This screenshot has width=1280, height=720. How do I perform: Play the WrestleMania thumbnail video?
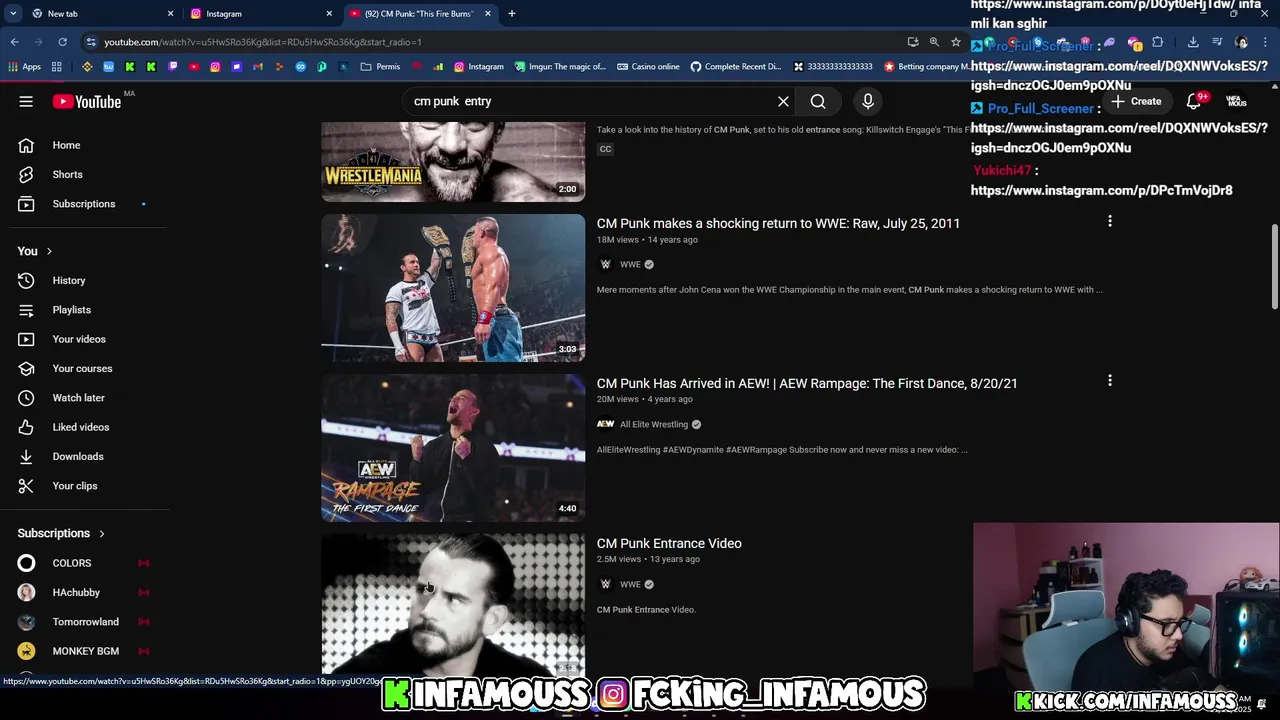coord(453,162)
